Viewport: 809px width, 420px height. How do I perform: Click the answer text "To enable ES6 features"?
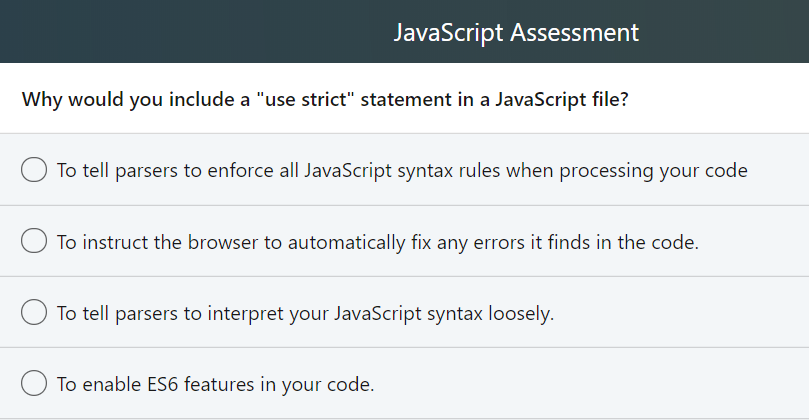(x=215, y=382)
